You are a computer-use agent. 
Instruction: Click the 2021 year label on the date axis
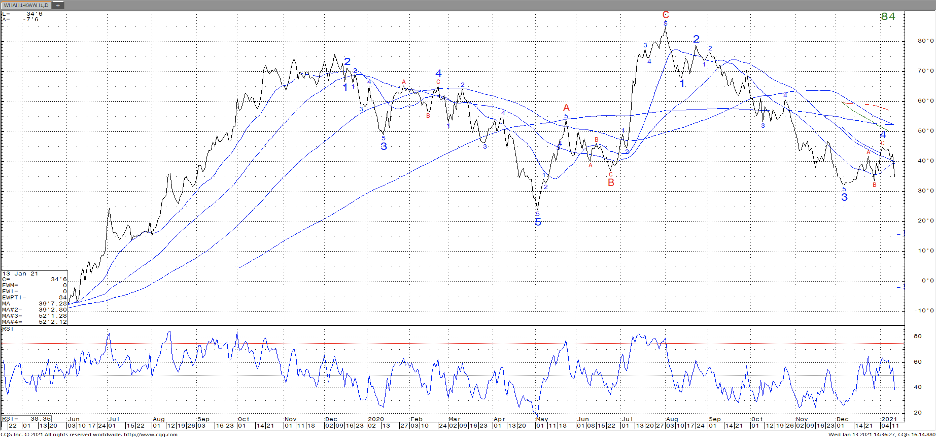click(886, 413)
